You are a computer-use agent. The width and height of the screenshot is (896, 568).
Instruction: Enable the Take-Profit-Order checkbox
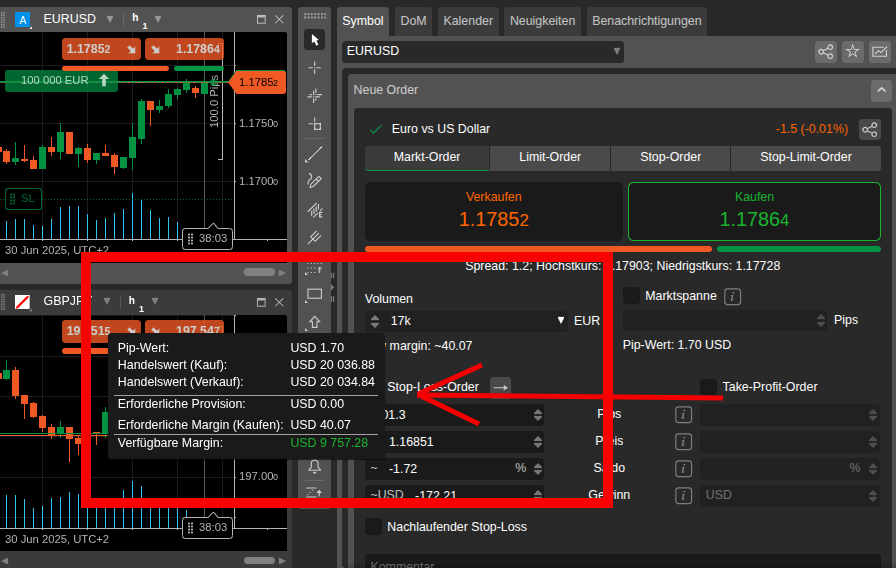tap(709, 387)
